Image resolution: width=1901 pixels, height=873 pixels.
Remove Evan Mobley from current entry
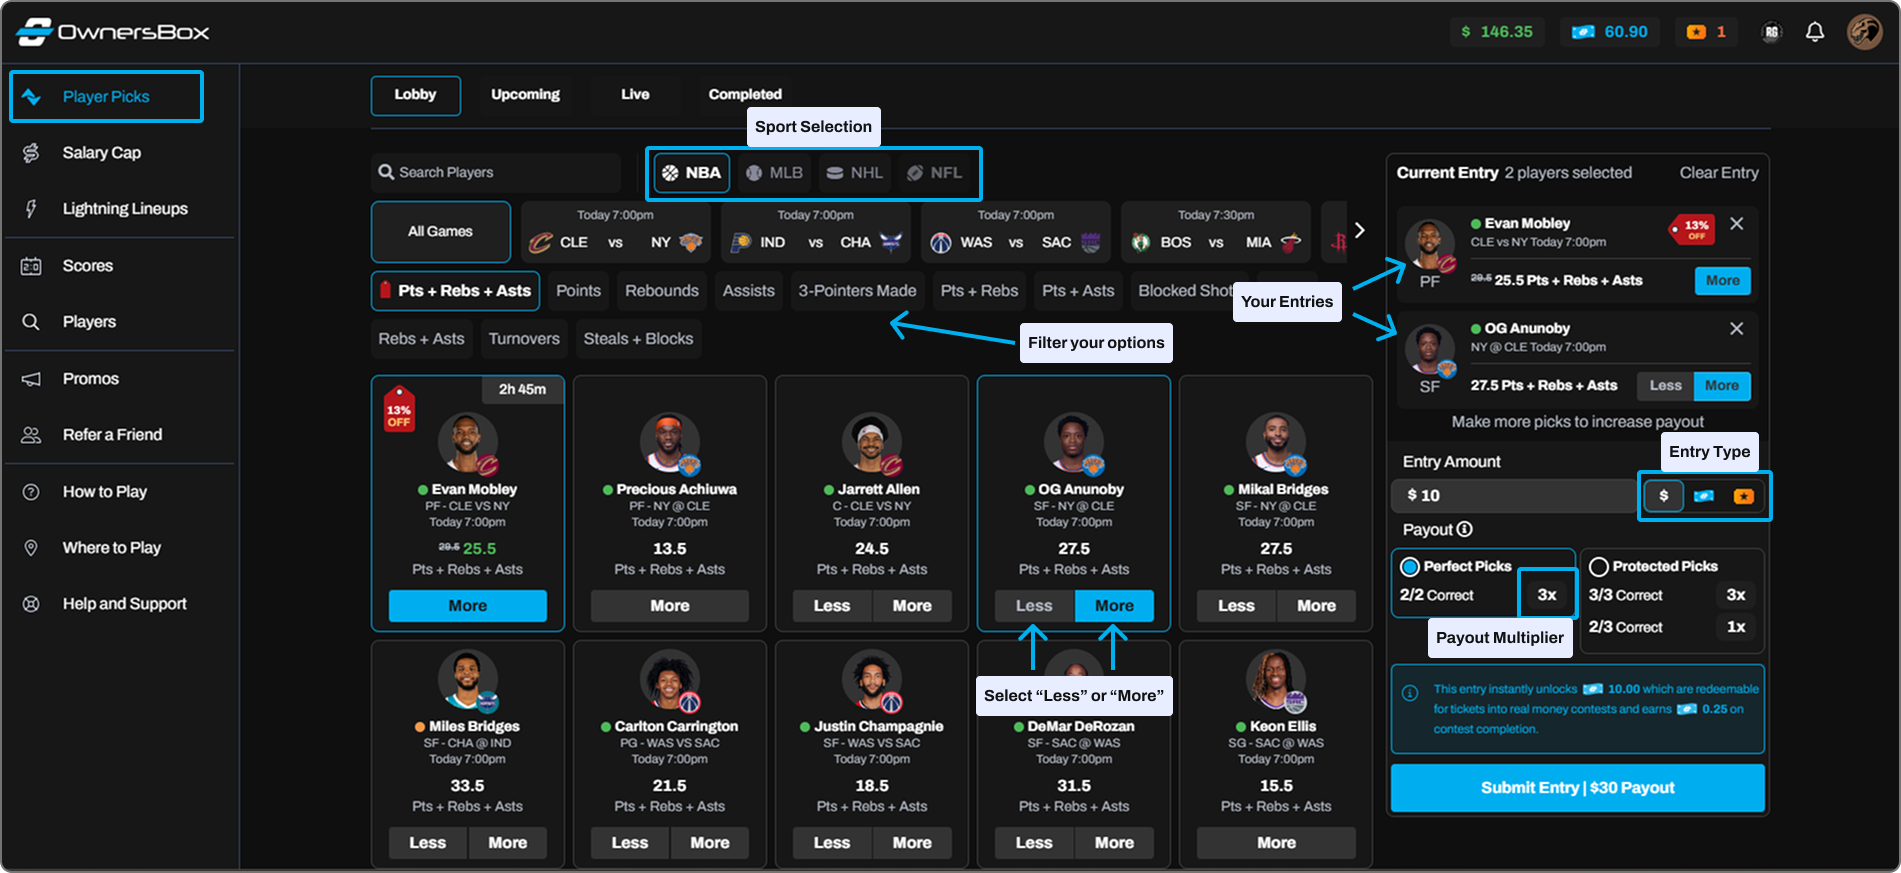pyautogui.click(x=1737, y=224)
